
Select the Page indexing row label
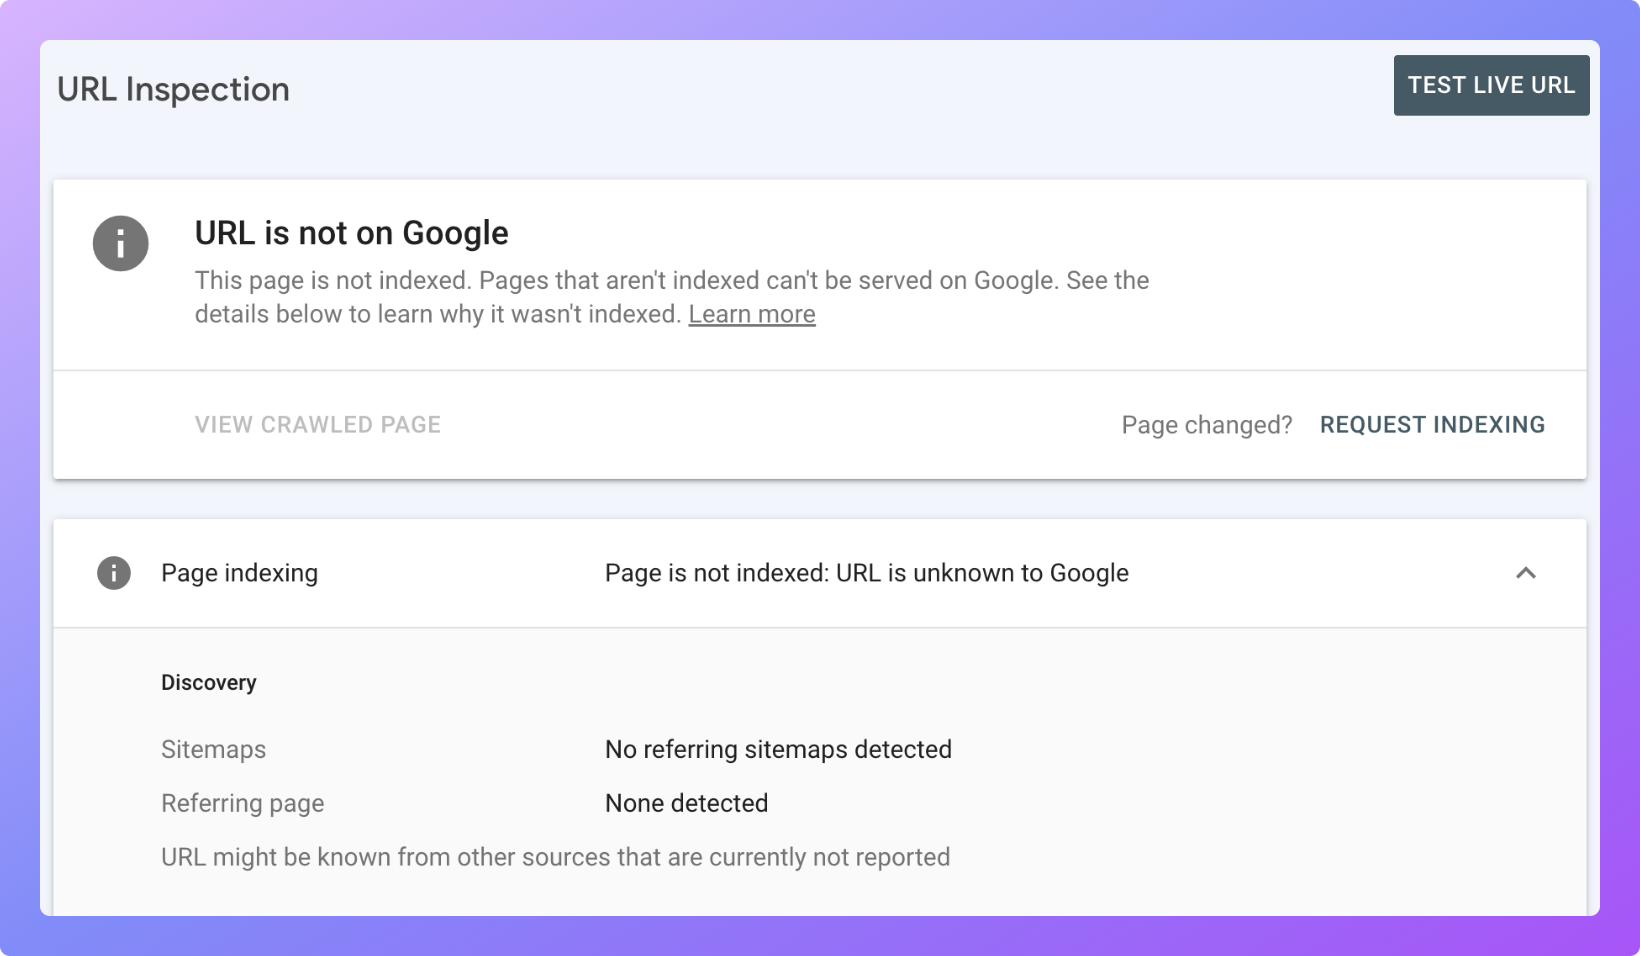(239, 573)
